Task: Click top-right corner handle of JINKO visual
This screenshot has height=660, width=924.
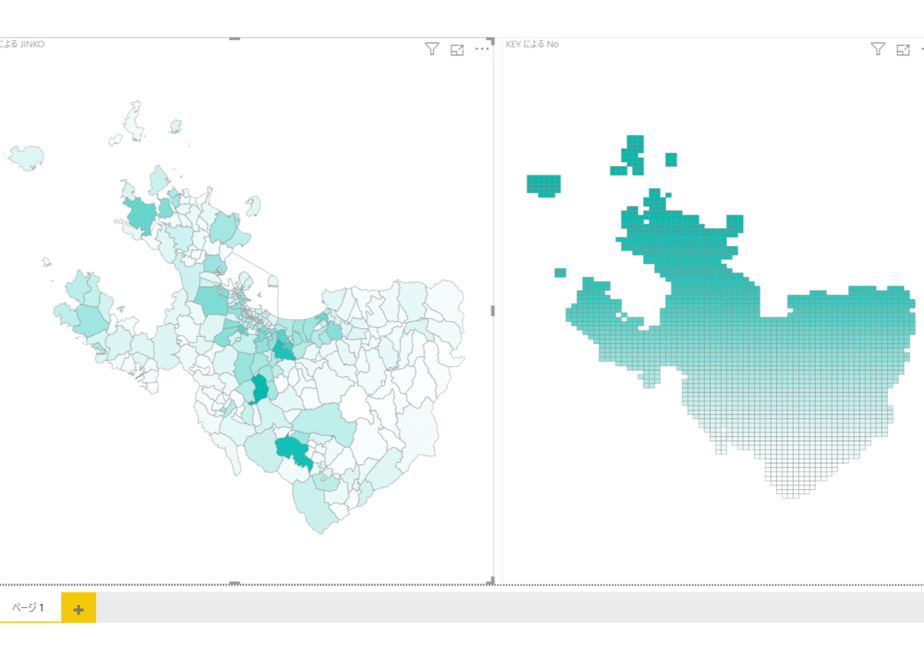Action: click(490, 40)
